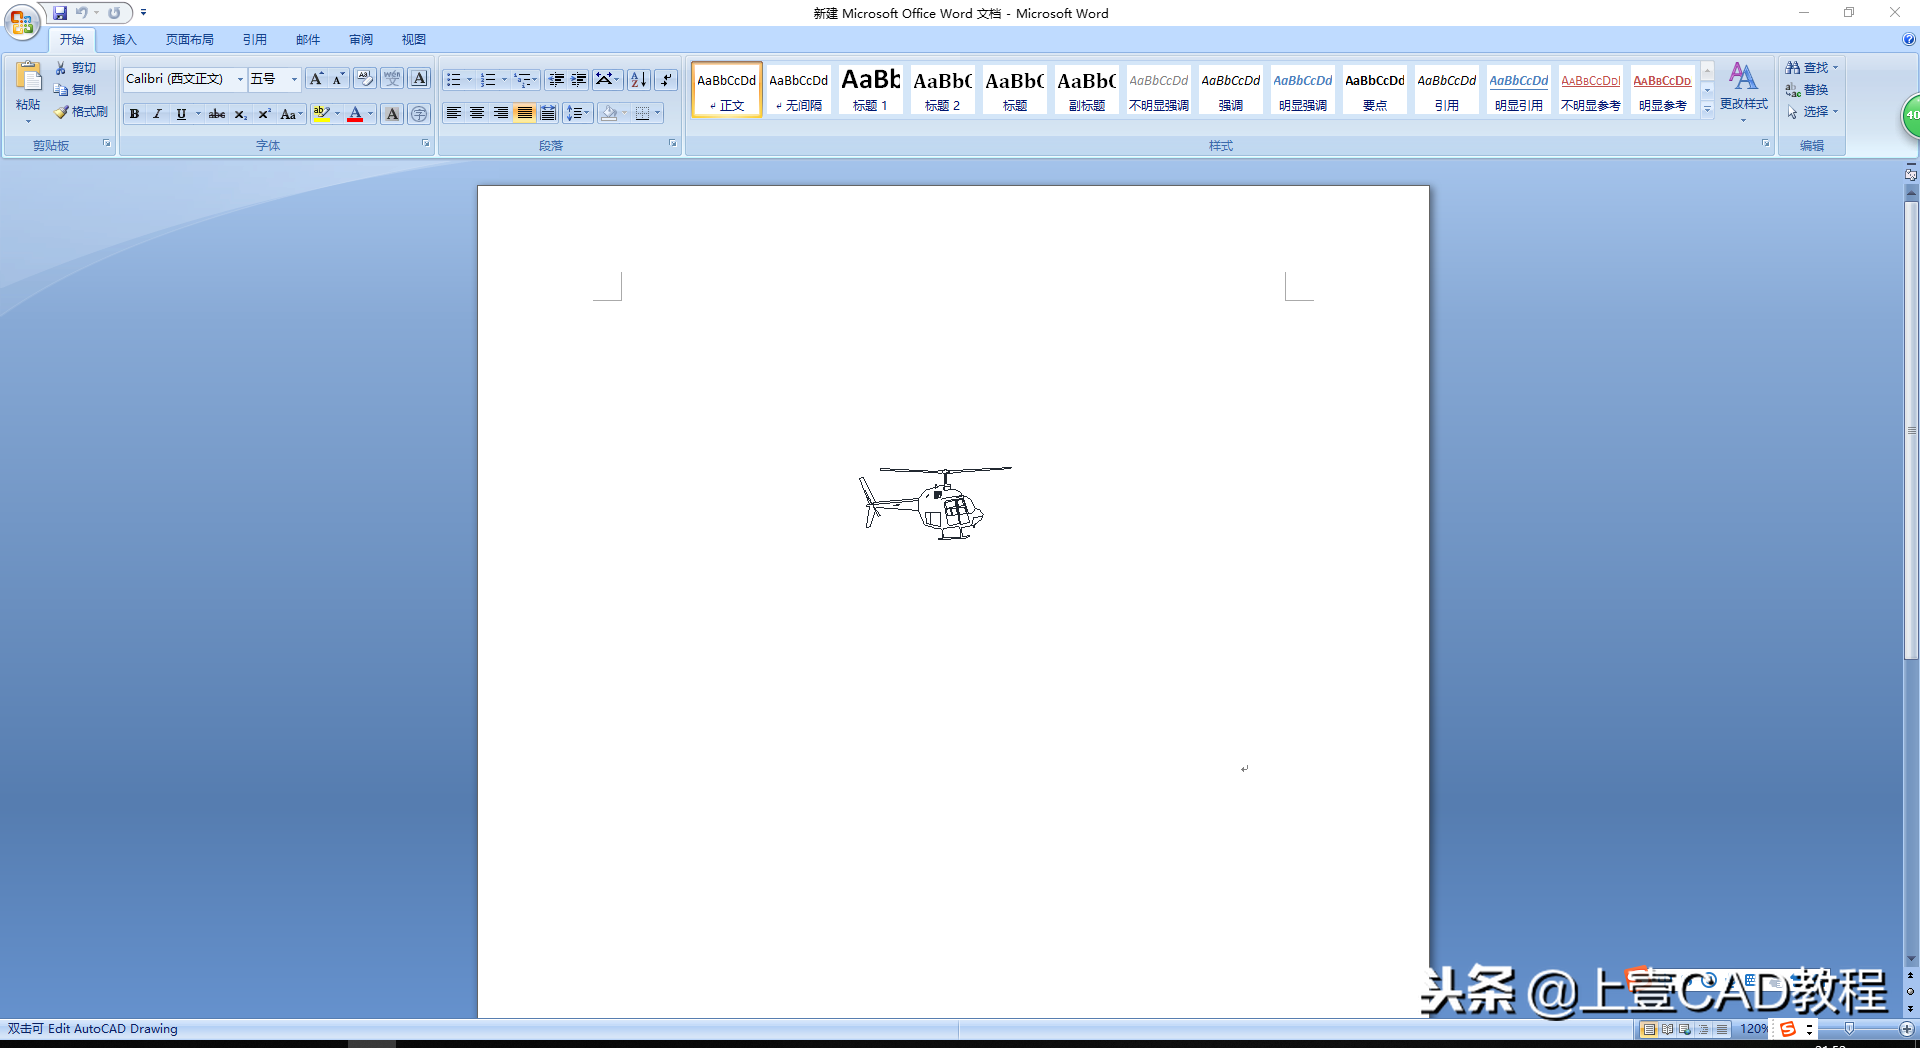This screenshot has height=1048, width=1920.
Task: Apply yellow text highlight color
Action: 321,114
